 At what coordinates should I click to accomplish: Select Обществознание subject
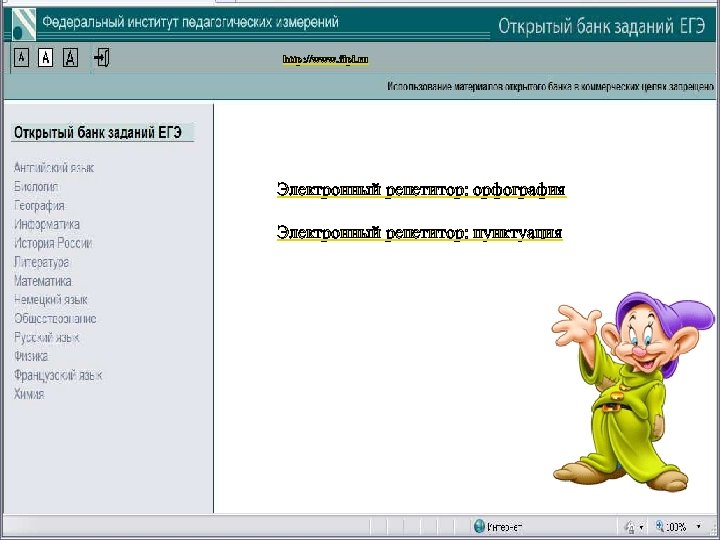55,319
